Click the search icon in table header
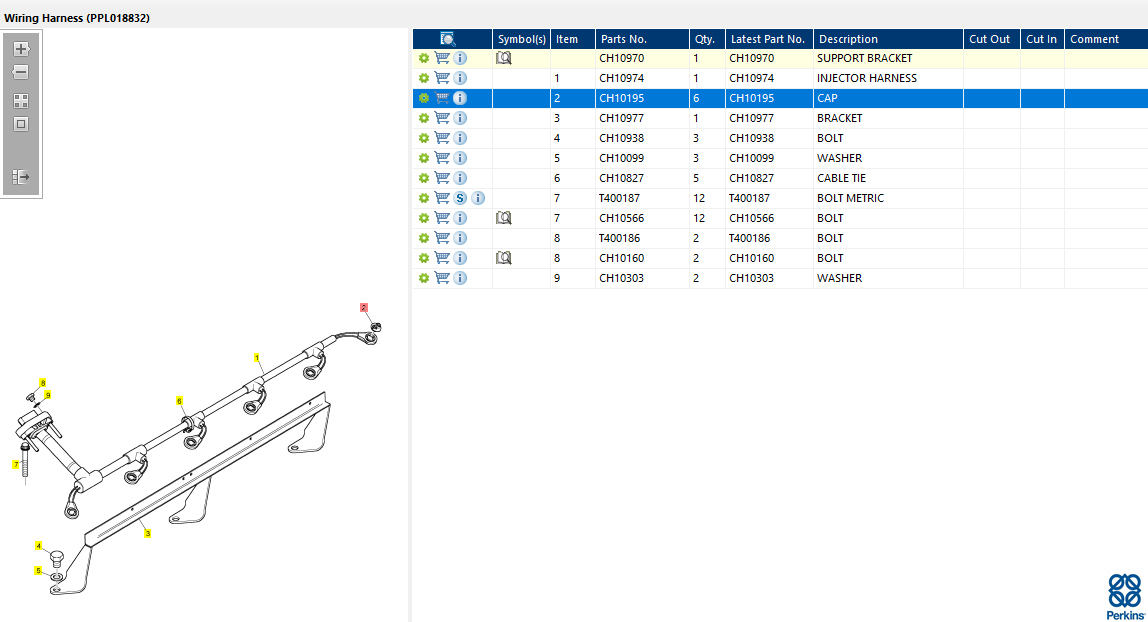Viewport: 1148px width, 622px height. click(448, 39)
